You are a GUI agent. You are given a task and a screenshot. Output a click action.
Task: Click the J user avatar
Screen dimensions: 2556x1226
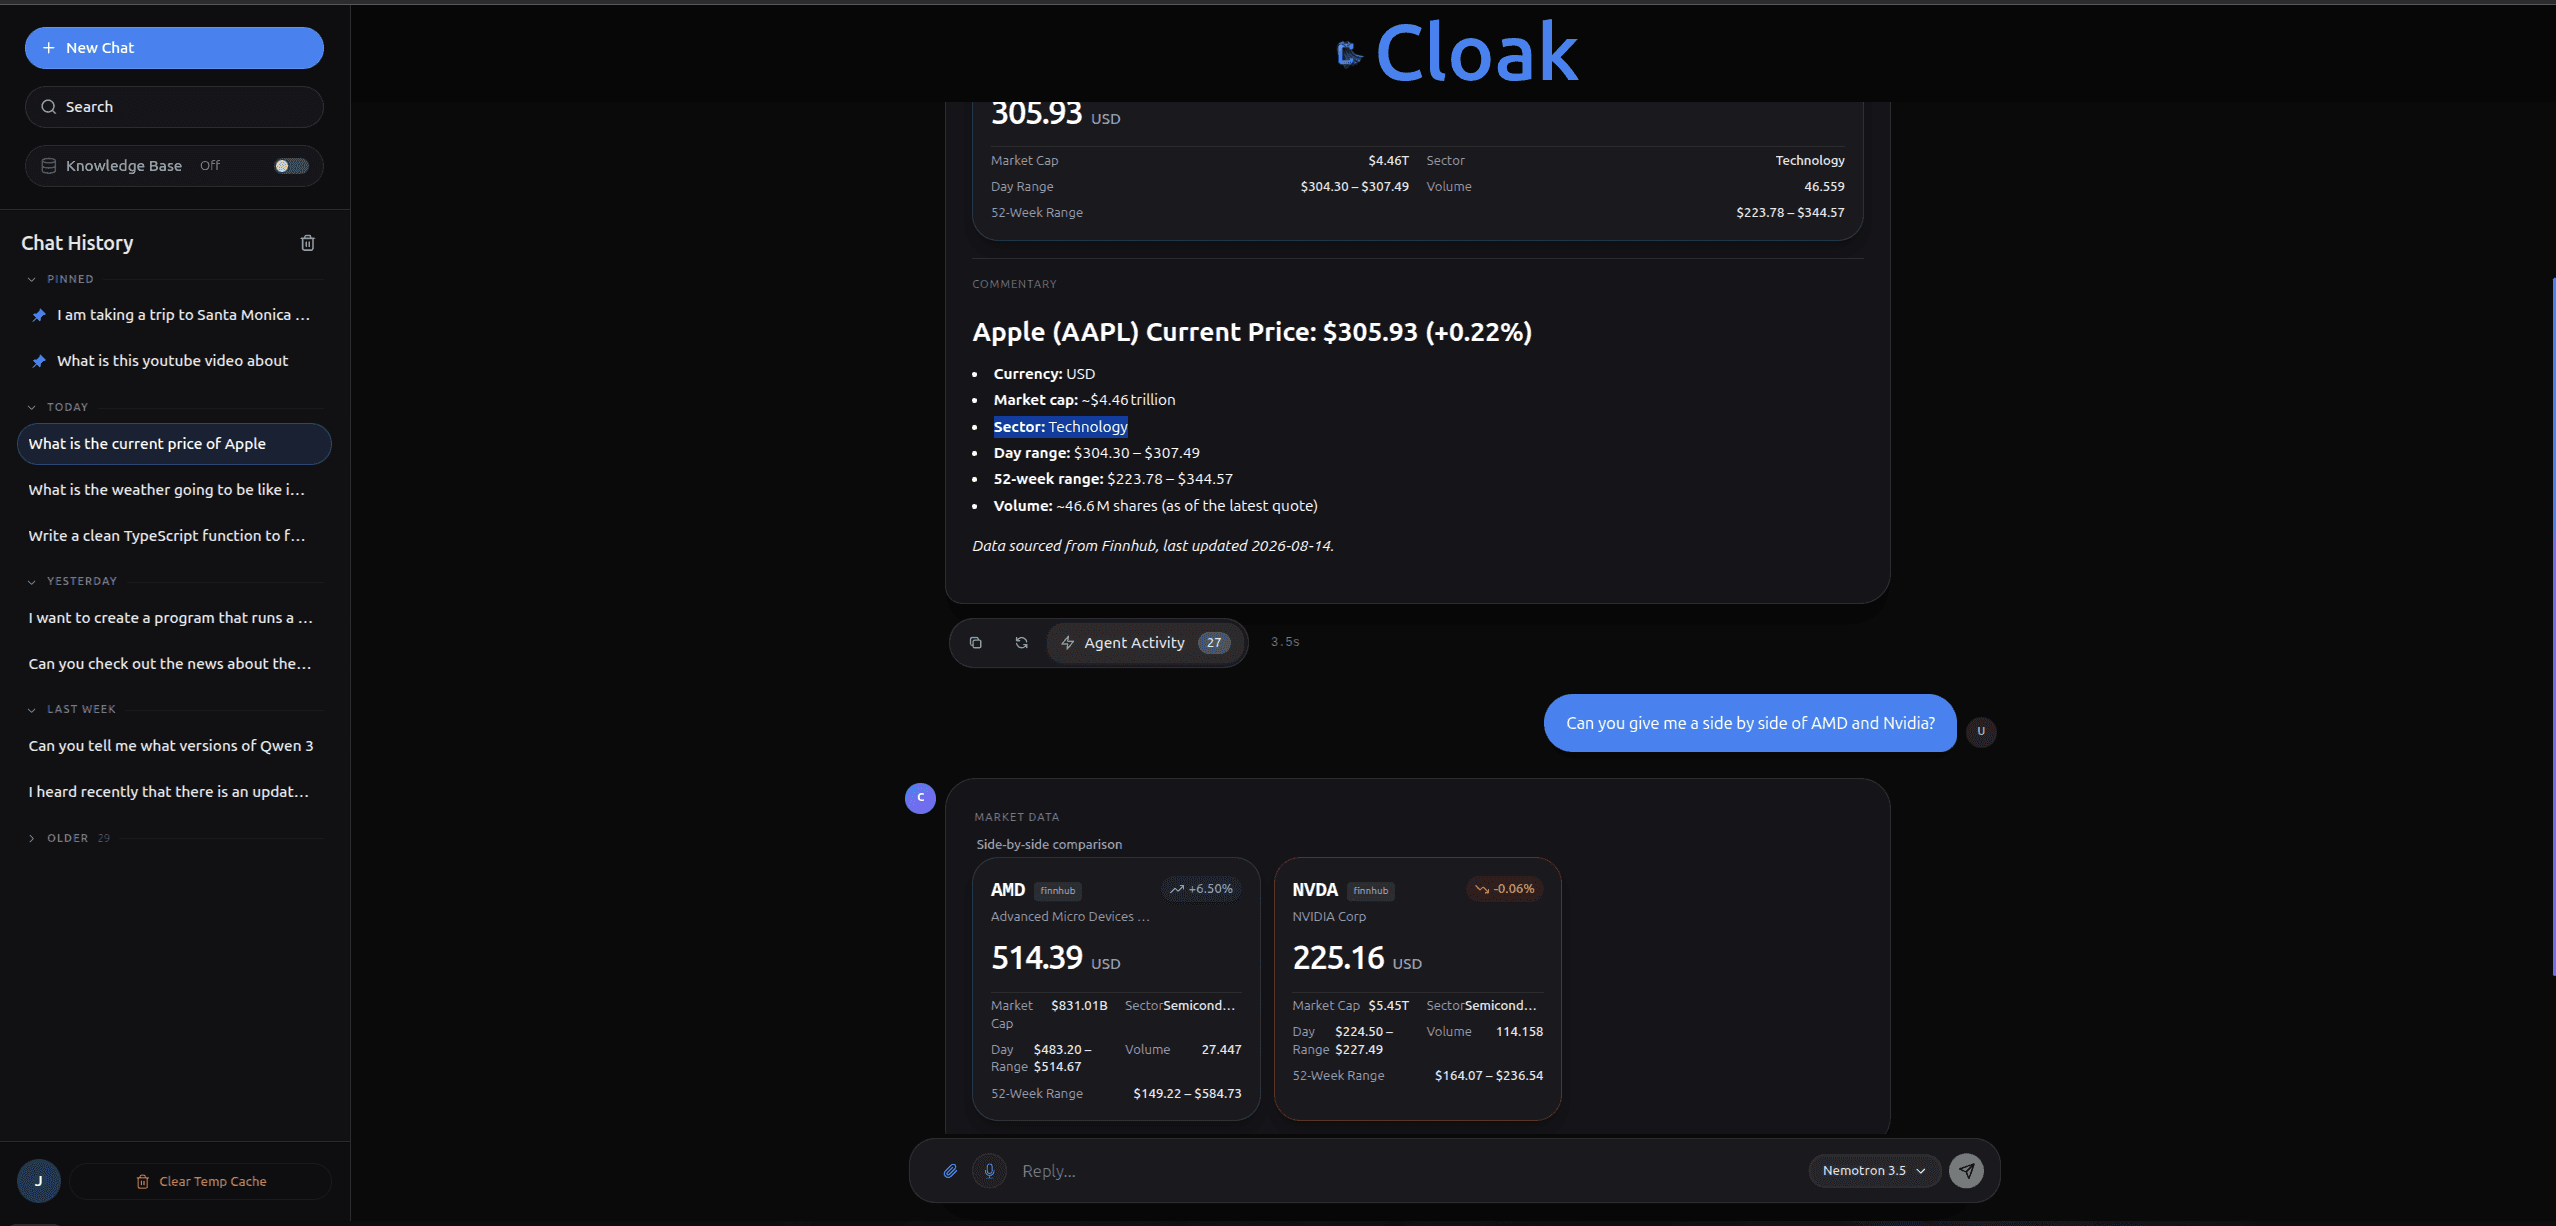coord(39,1181)
